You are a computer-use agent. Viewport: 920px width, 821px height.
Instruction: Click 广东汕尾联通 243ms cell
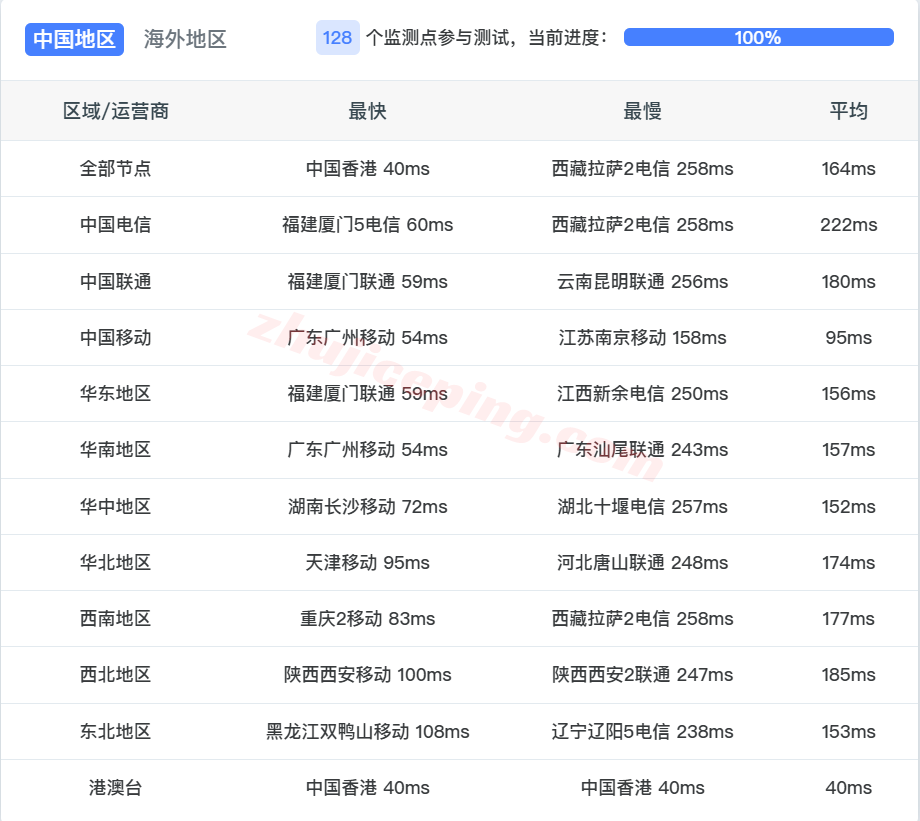[x=642, y=450]
